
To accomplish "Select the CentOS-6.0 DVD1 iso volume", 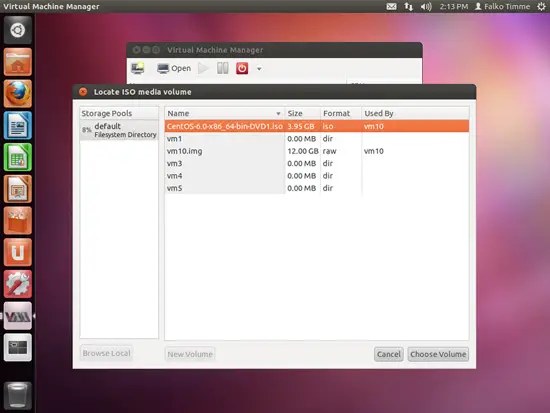I will point(317,126).
